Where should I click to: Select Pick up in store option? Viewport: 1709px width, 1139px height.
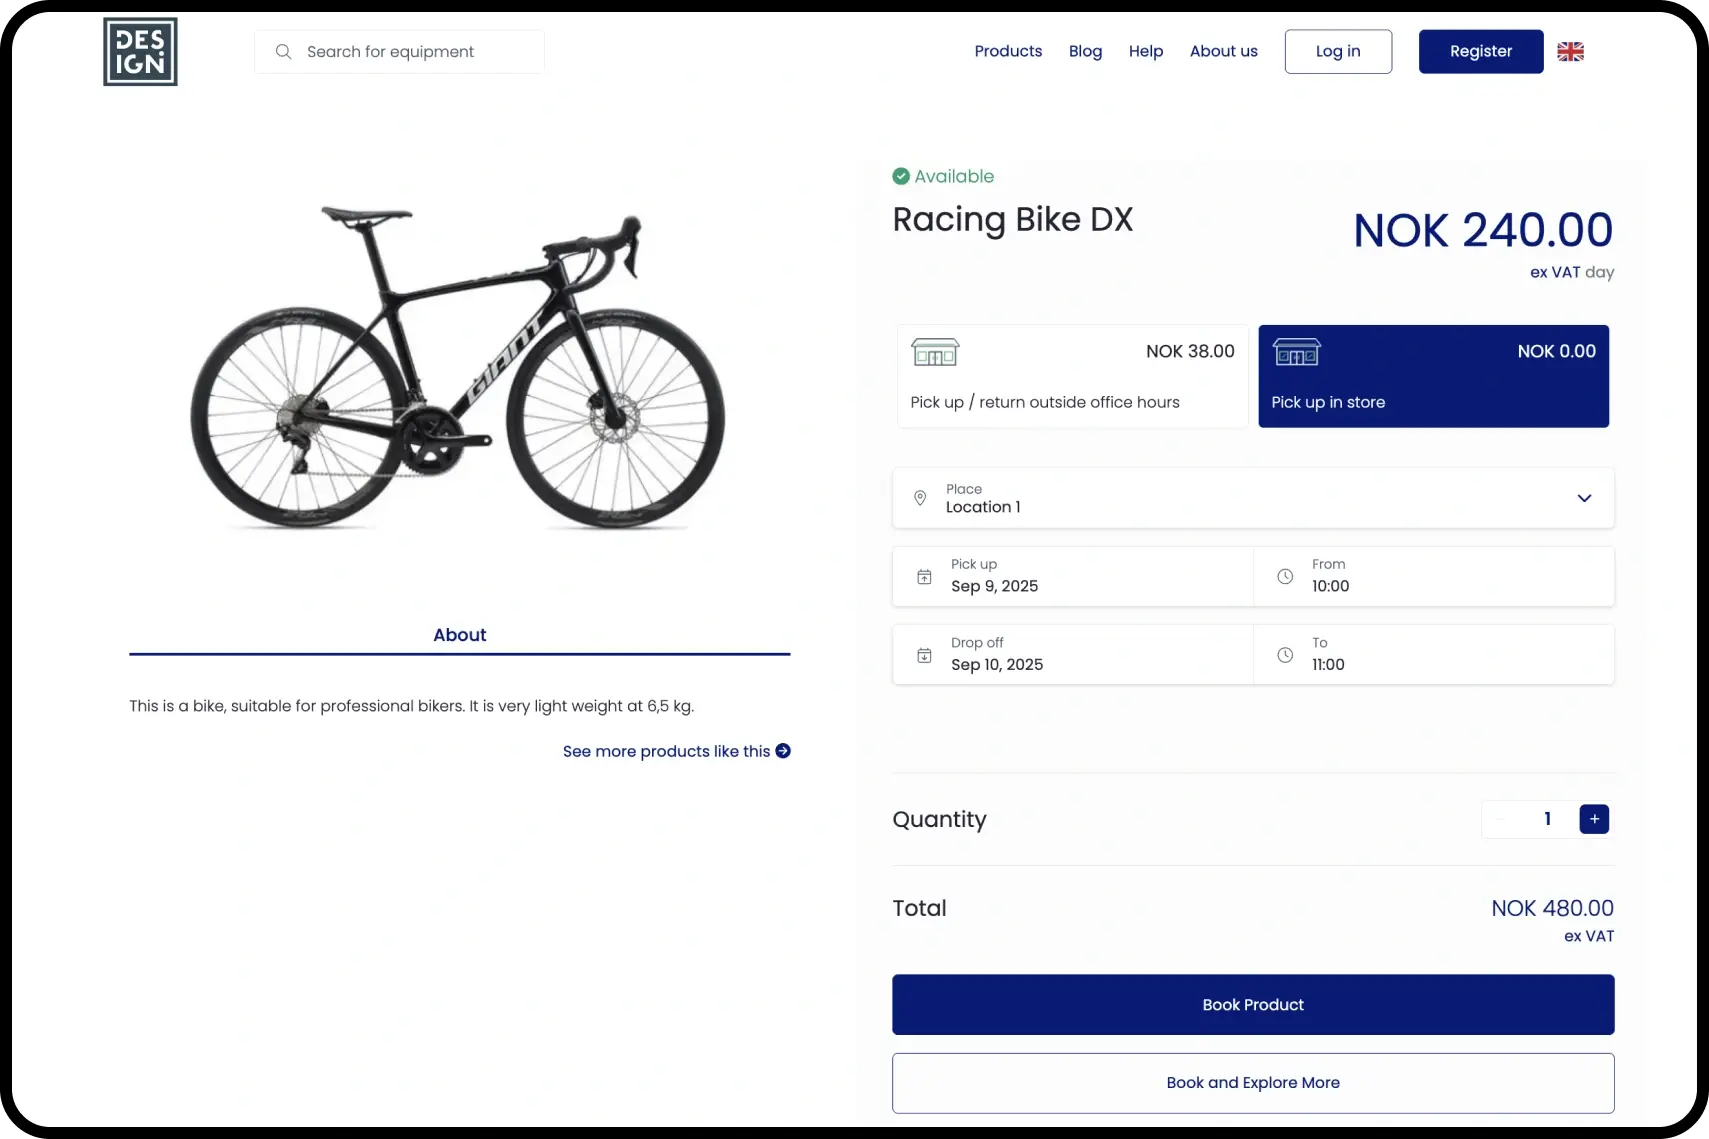click(x=1433, y=376)
